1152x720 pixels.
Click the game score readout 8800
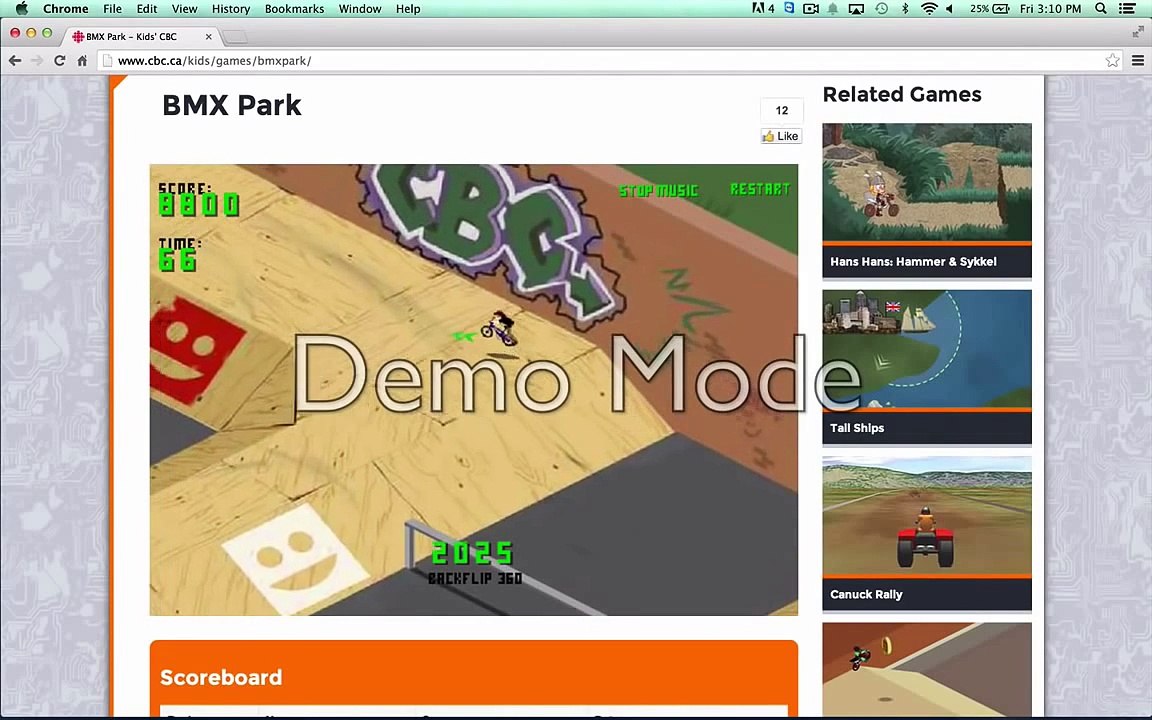[199, 204]
